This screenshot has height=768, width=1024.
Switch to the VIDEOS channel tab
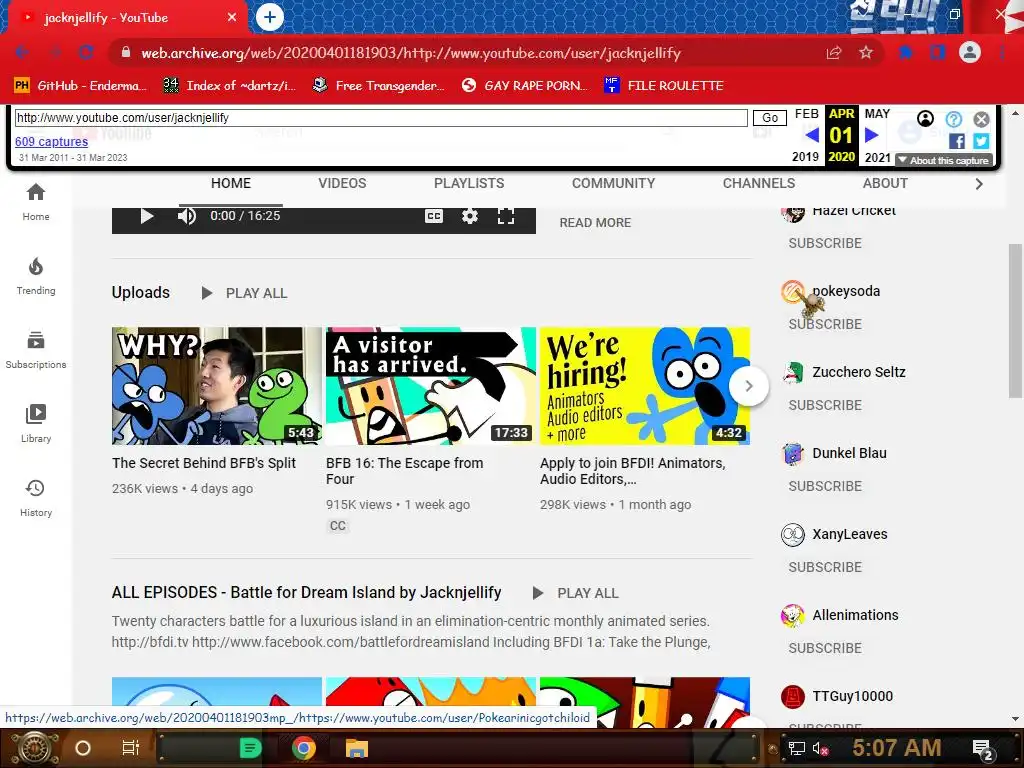point(342,184)
